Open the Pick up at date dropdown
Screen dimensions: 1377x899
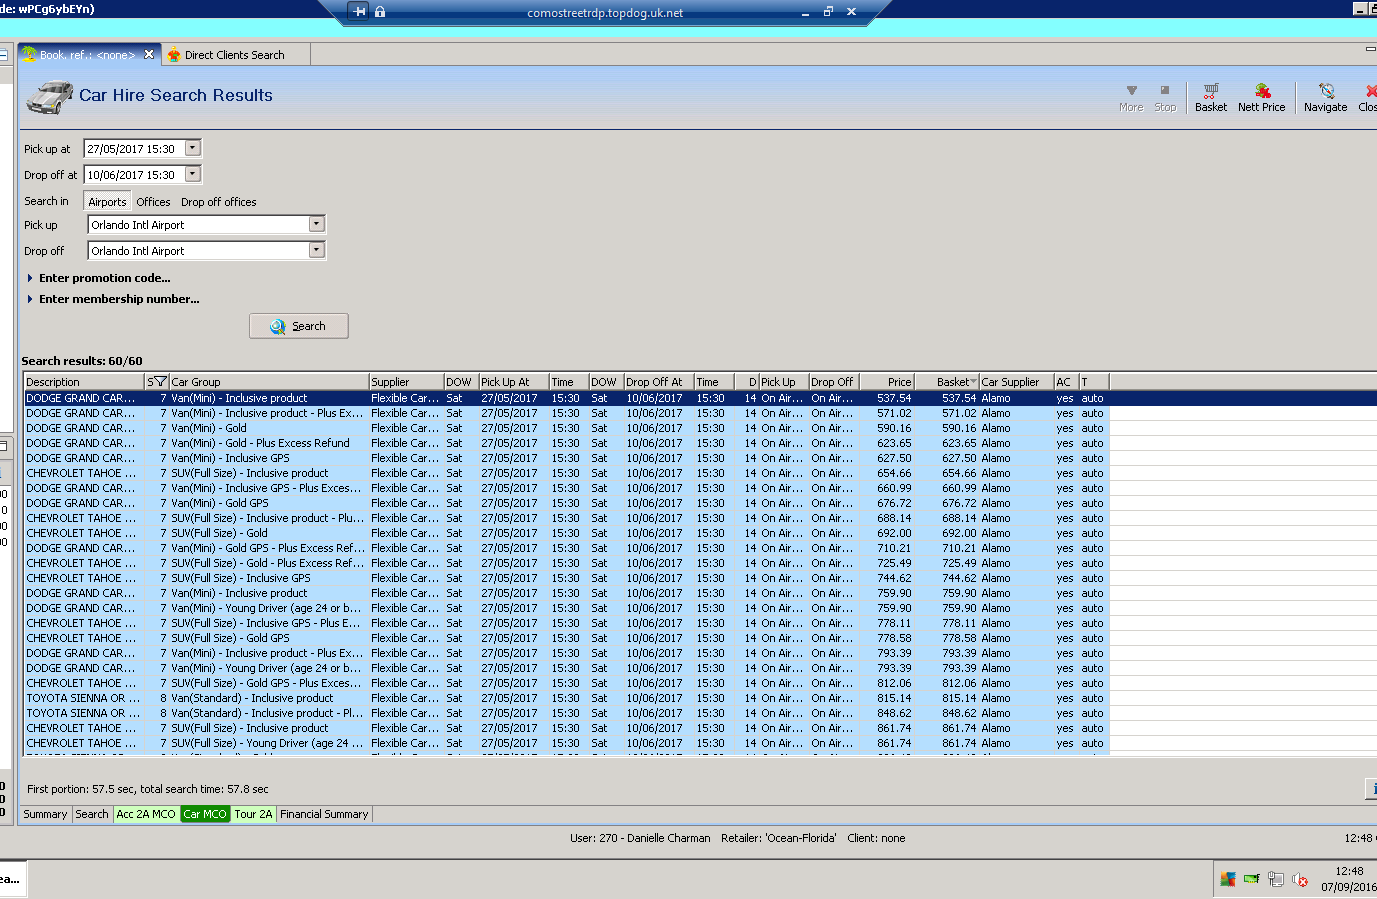[193, 148]
